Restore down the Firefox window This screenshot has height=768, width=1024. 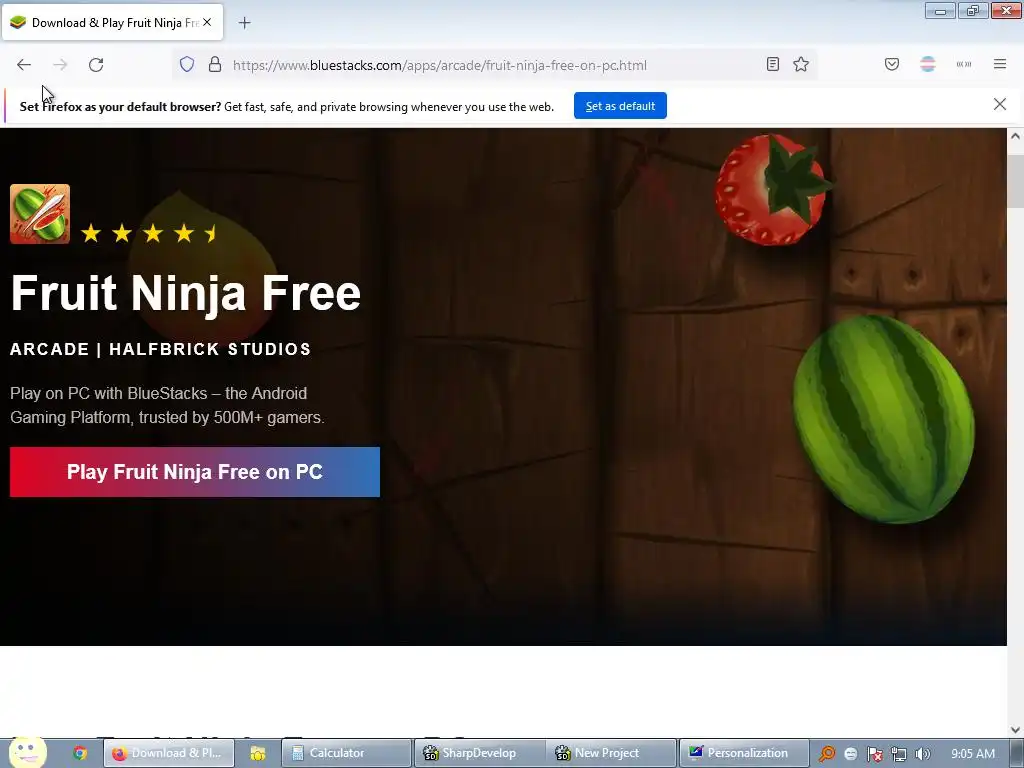pyautogui.click(x=973, y=10)
